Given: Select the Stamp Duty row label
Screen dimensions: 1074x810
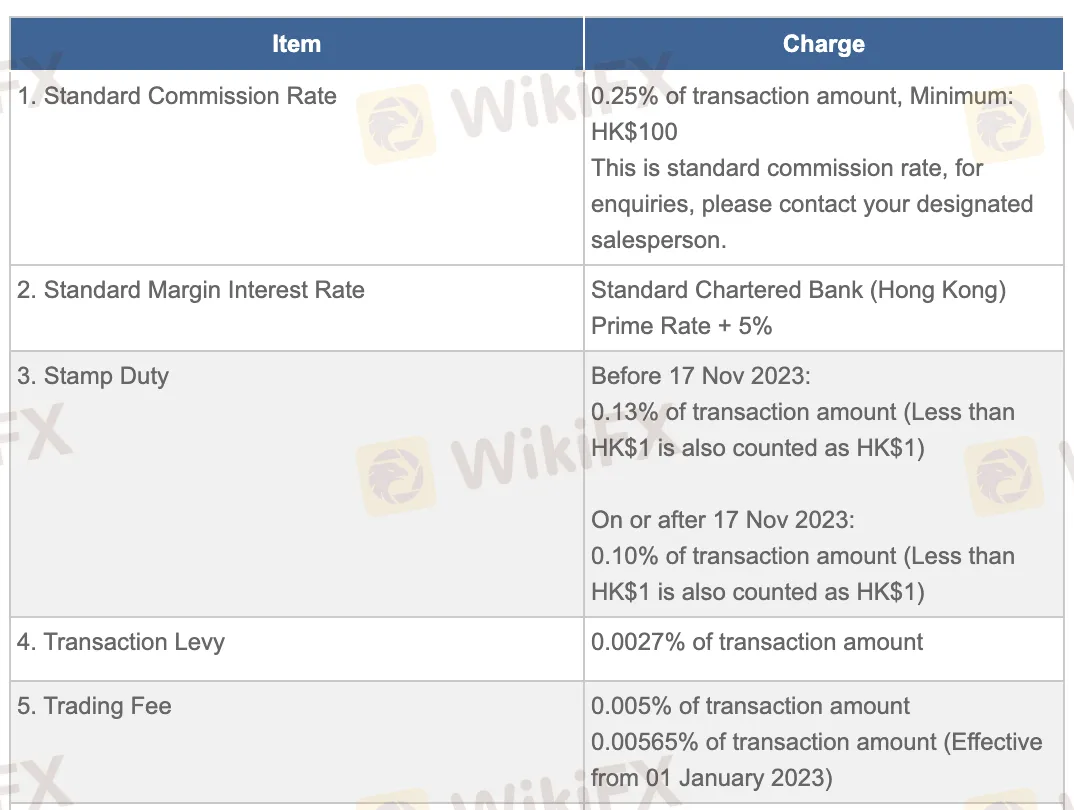Looking at the screenshot, I should coord(92,377).
